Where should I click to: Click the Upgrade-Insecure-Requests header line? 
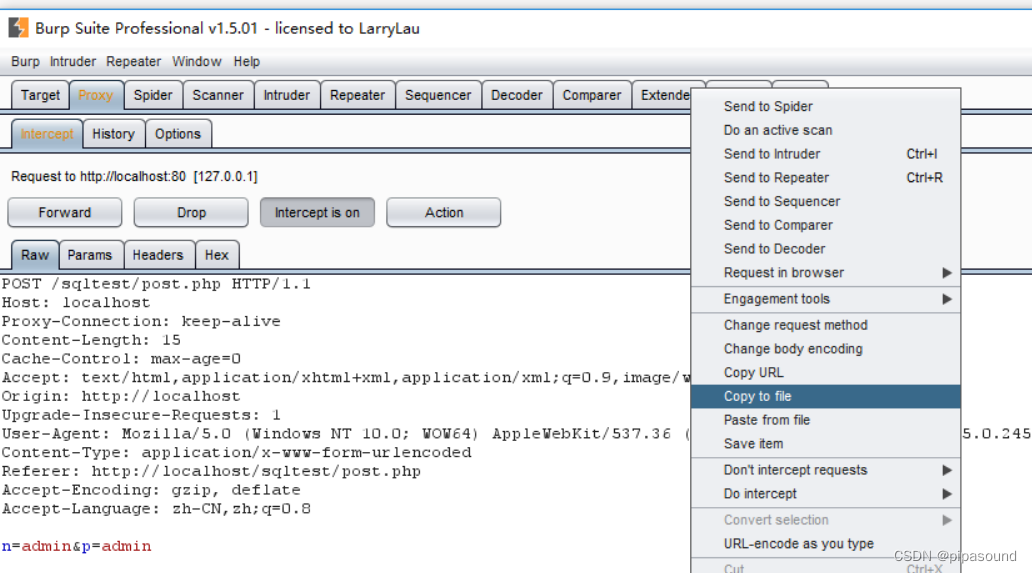(141, 415)
